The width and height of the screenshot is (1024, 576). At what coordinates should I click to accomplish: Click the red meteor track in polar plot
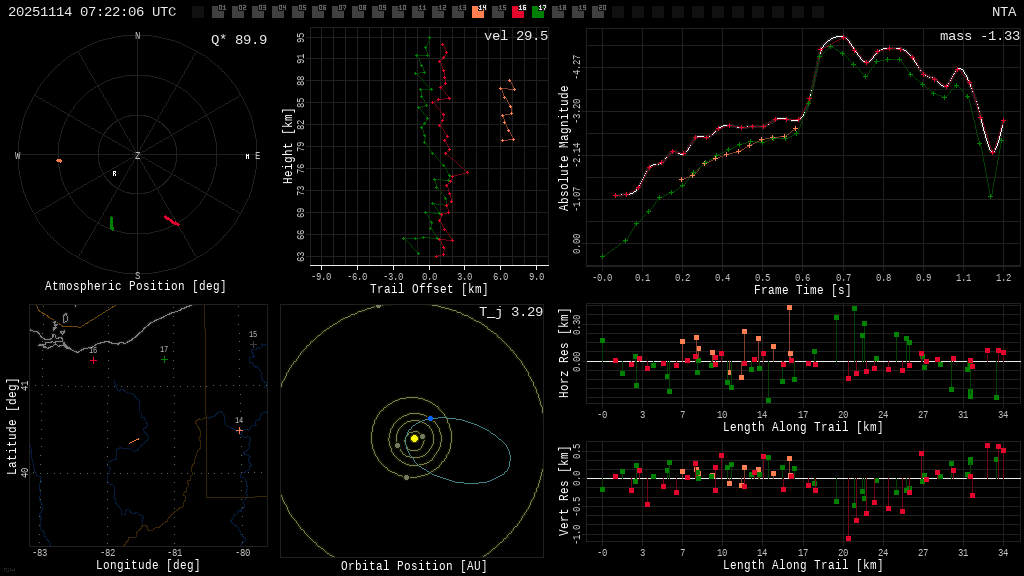coord(171,220)
